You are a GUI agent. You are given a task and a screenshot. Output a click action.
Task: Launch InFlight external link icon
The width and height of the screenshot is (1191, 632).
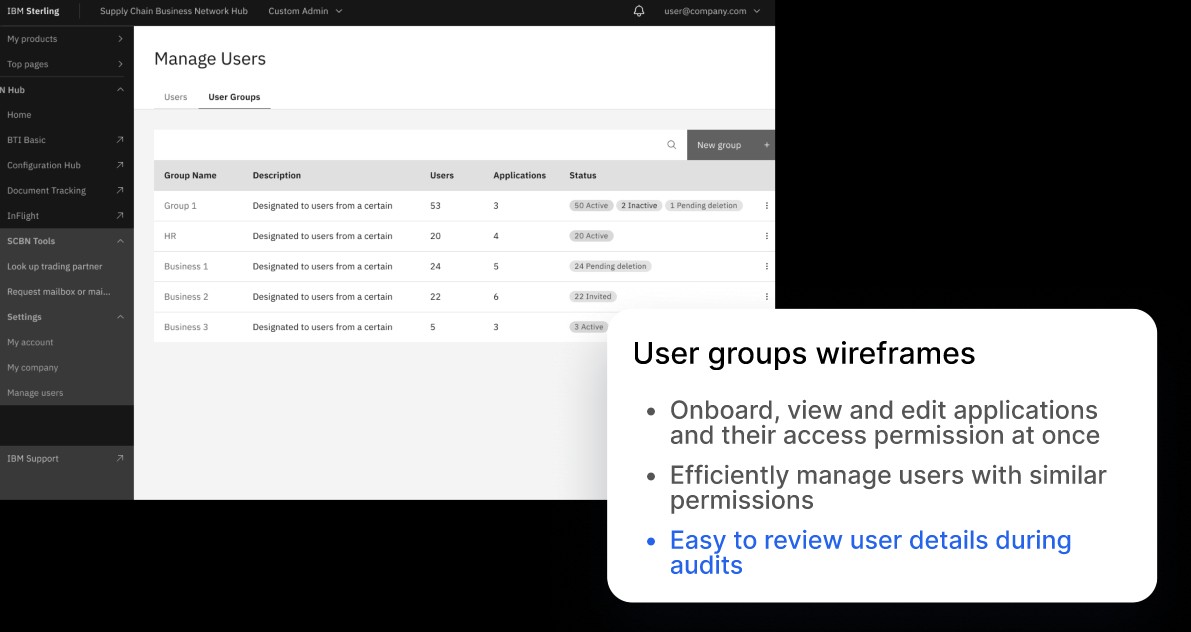(x=119, y=216)
